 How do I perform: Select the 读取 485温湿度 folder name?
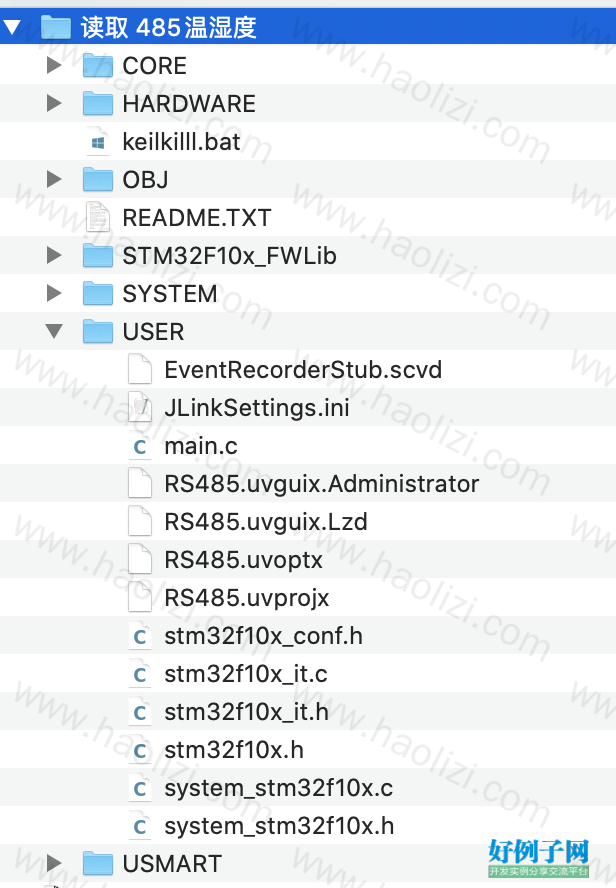[x=169, y=27]
